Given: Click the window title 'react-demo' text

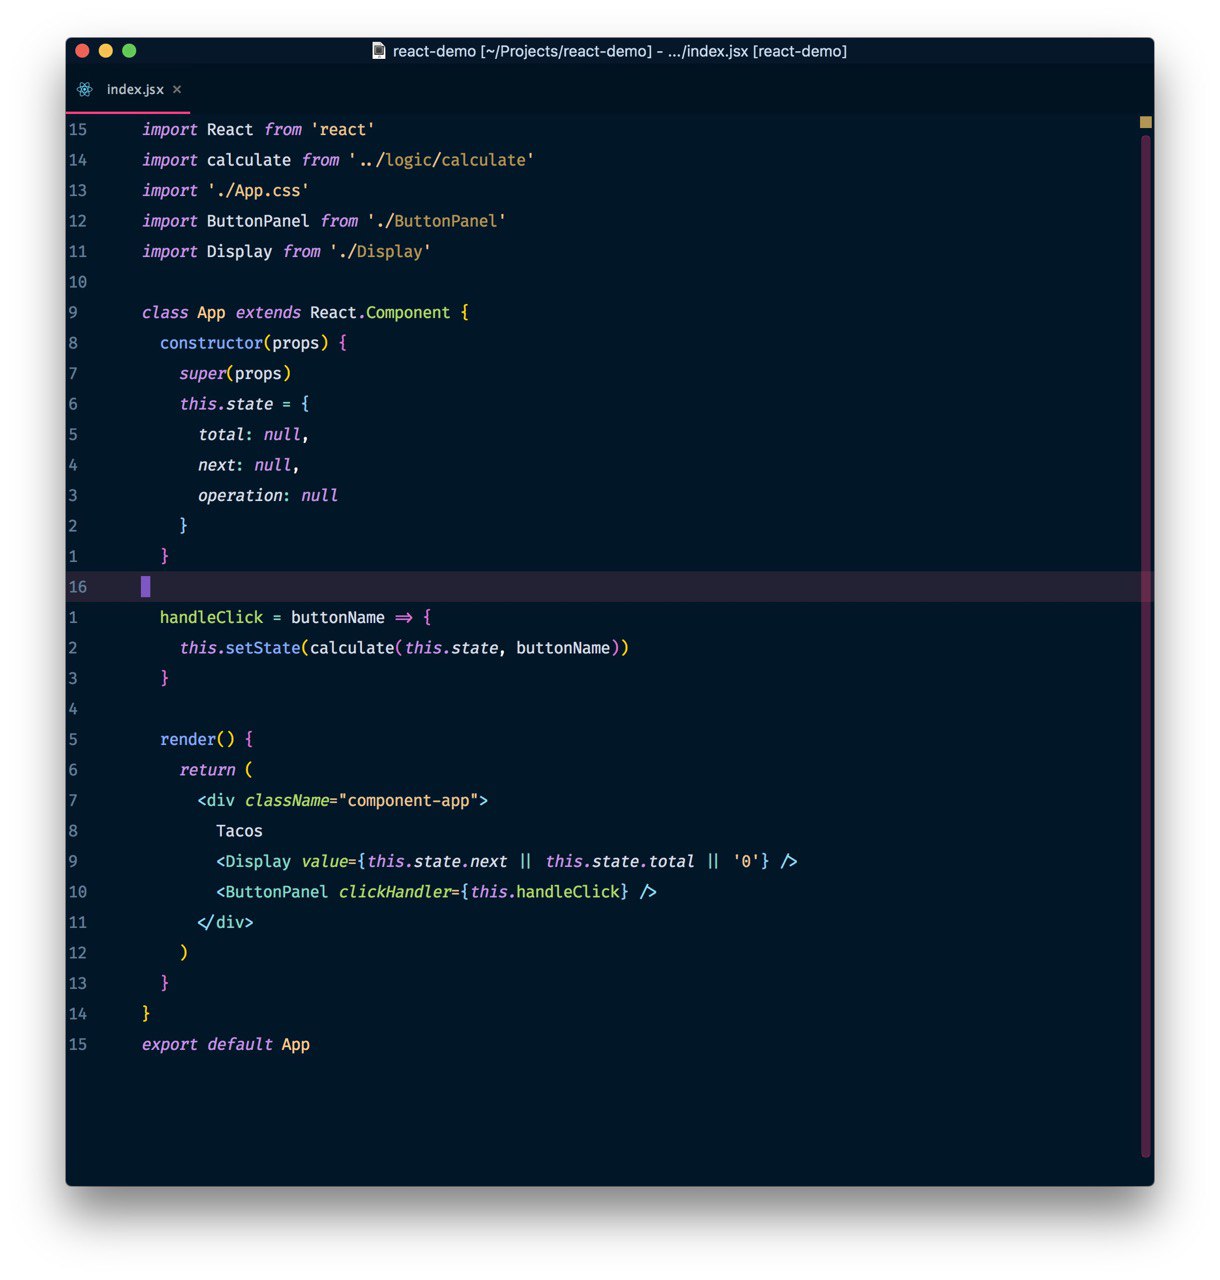Looking at the screenshot, I should click(x=620, y=51).
